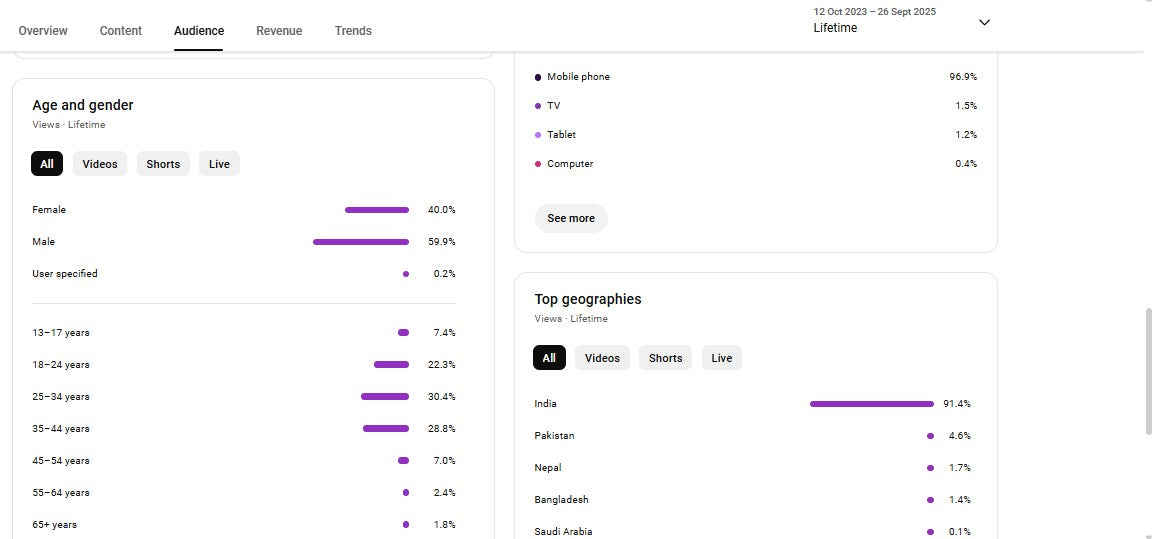
Task: Select All chip in Age and gender
Action: [x=47, y=164]
